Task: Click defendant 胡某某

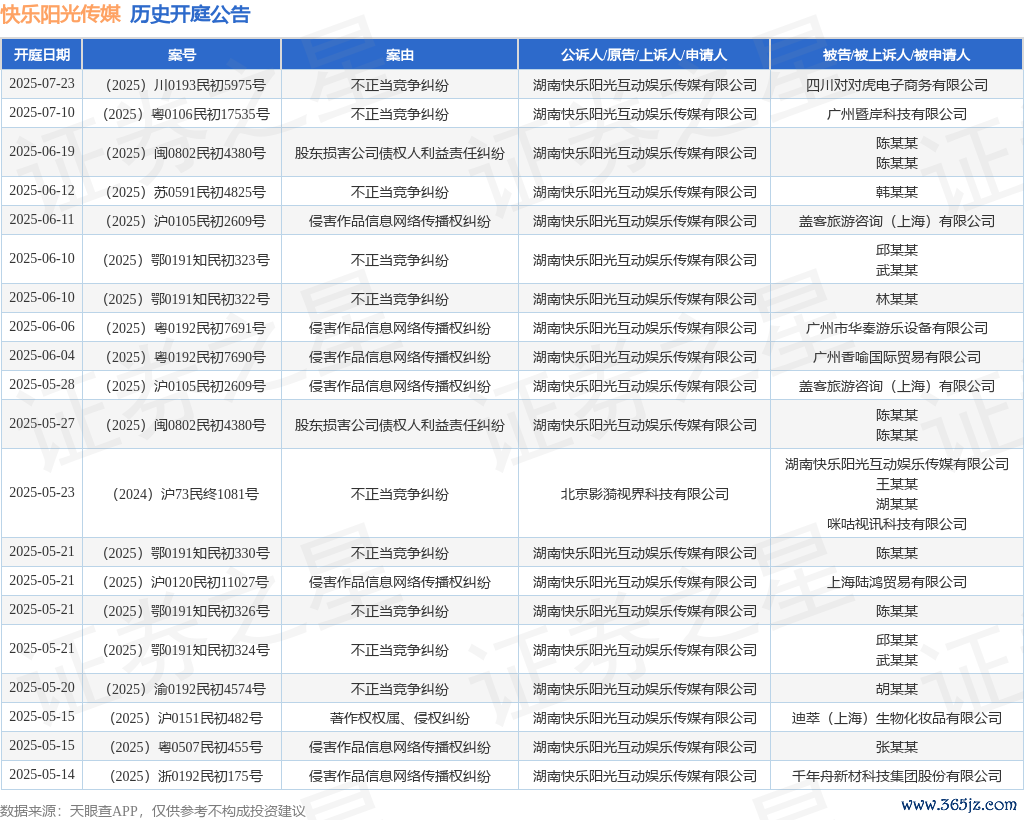Action: 897,689
